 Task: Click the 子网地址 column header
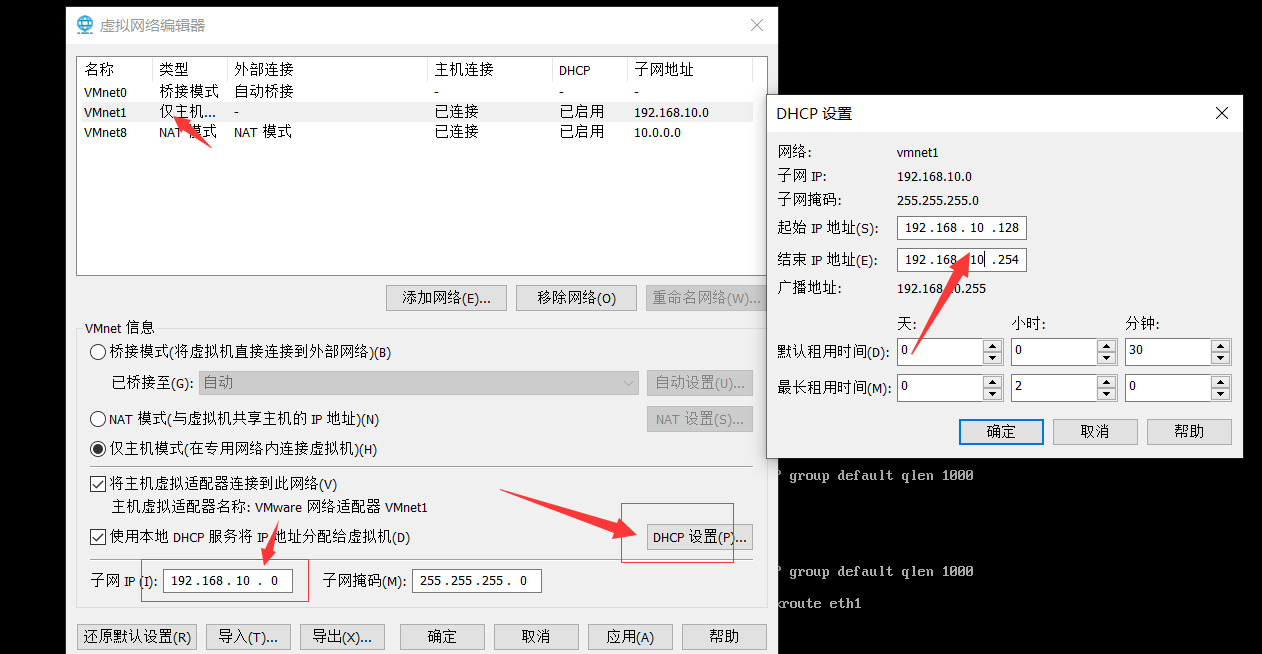[x=690, y=70]
